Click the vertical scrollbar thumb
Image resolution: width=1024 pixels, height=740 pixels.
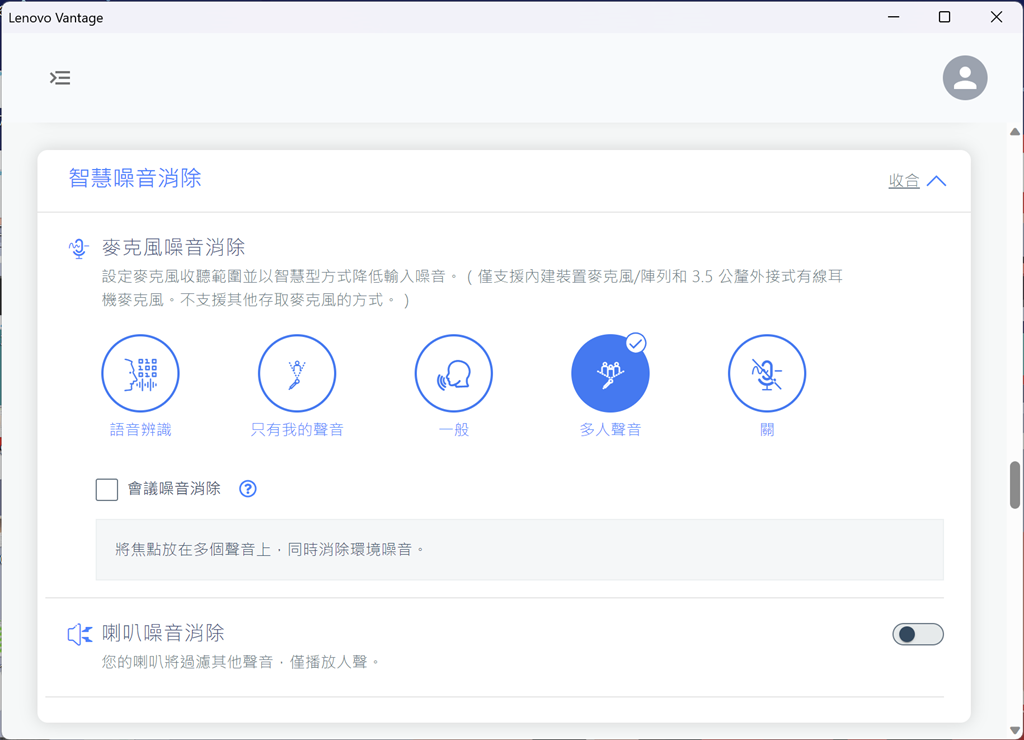tap(1015, 486)
